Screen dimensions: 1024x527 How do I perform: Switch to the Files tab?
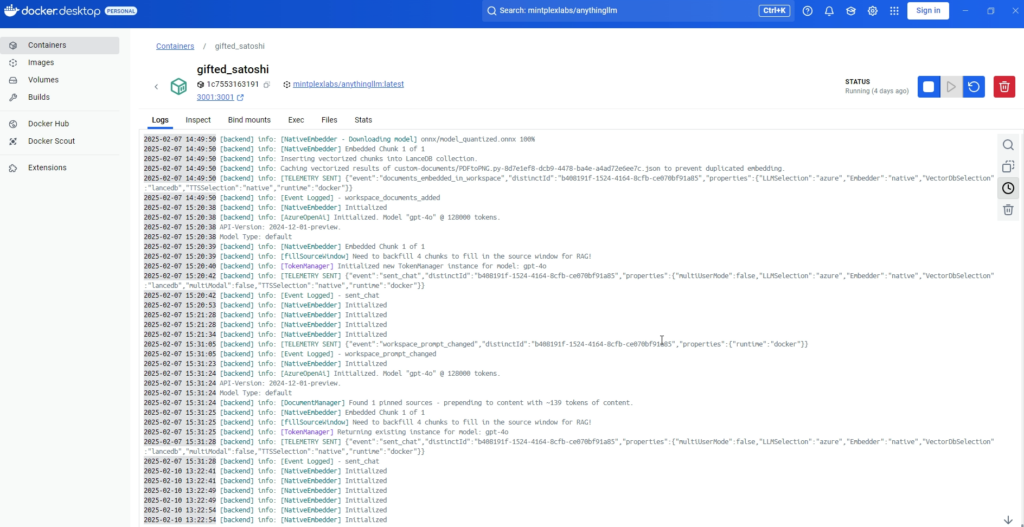click(329, 120)
